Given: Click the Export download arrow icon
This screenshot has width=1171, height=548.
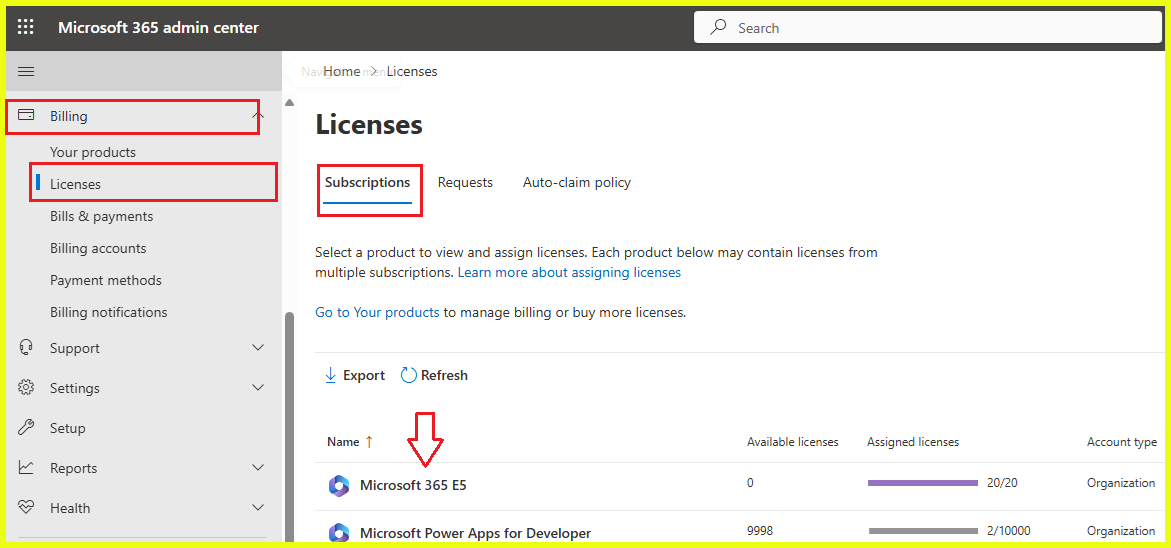Looking at the screenshot, I should (330, 375).
